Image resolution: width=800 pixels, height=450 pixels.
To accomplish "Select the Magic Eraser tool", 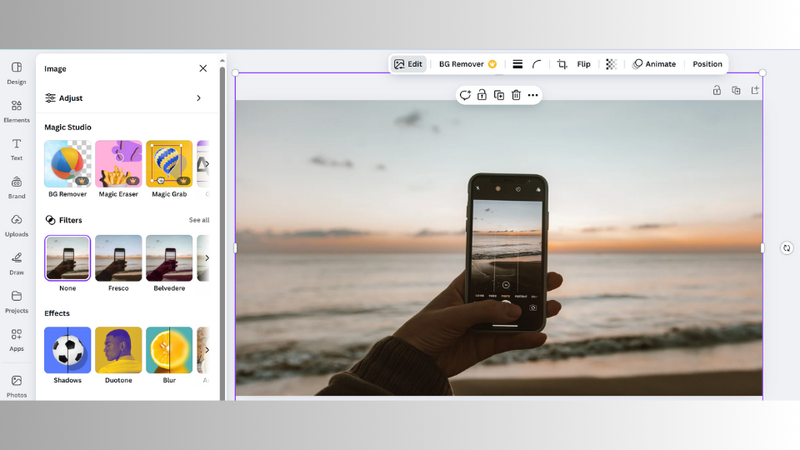I will (x=118, y=169).
